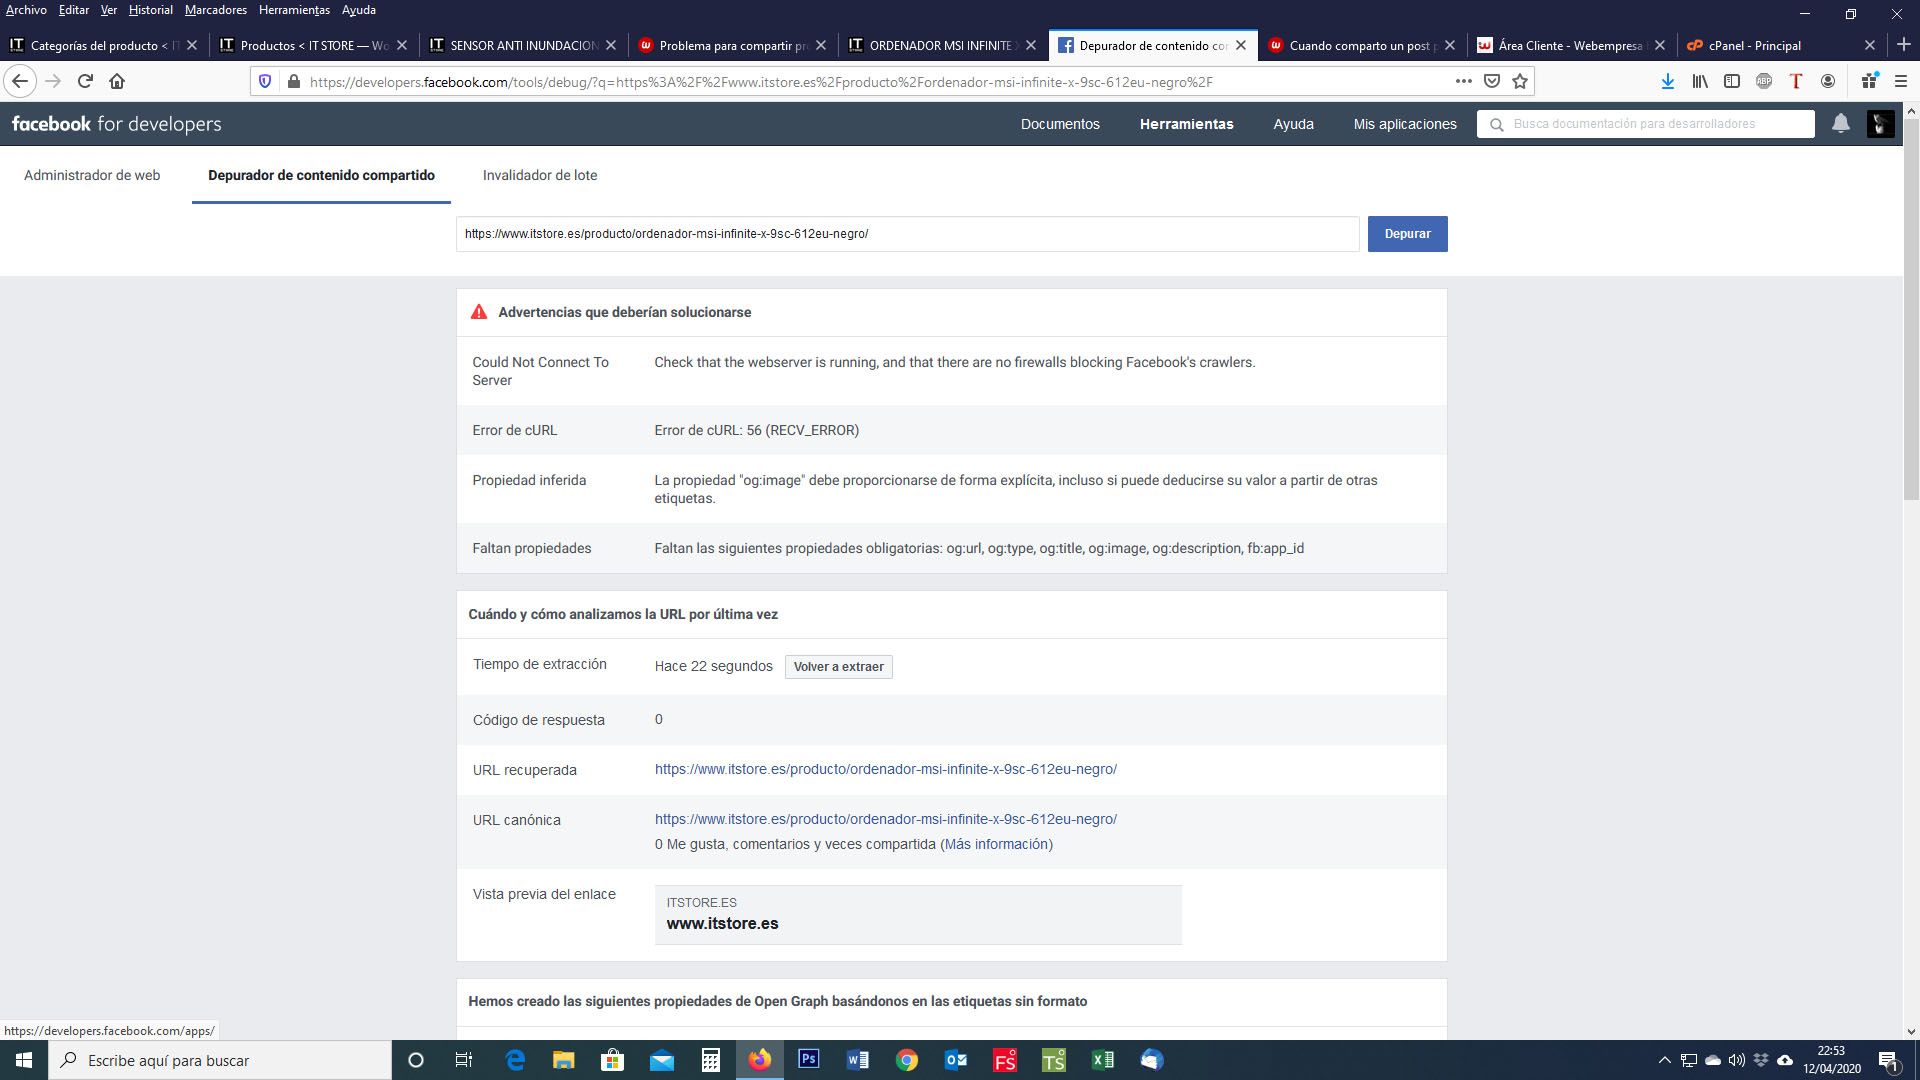
Task: Reload the page with the refresh icon
Action: 85,81
